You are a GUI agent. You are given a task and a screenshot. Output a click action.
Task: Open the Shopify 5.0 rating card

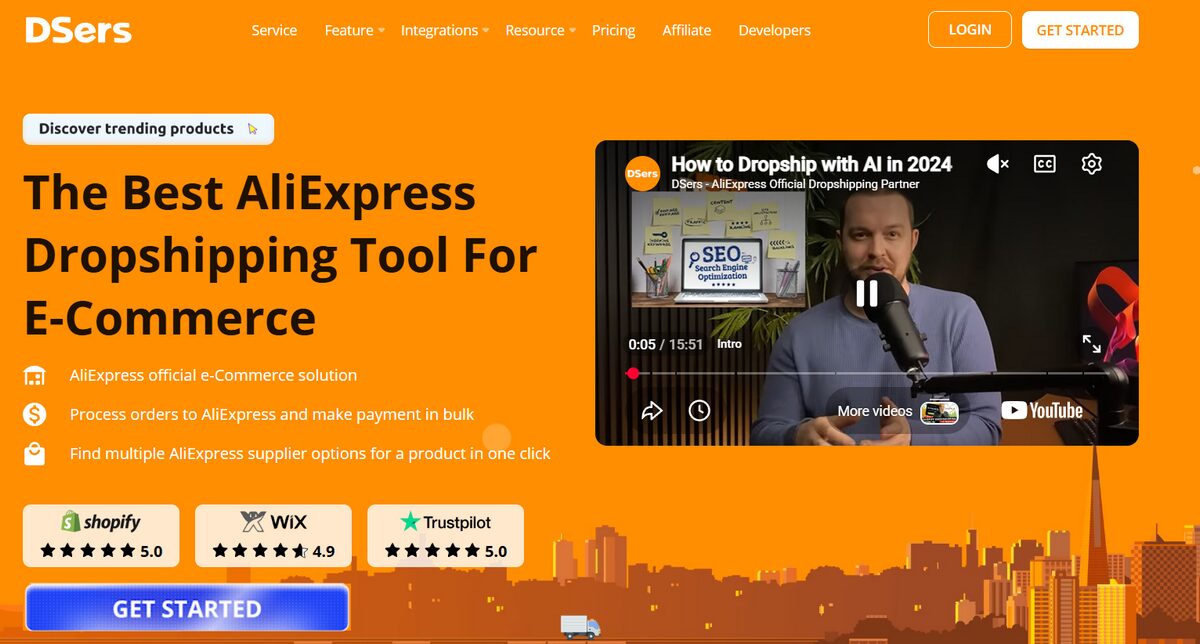(101, 535)
